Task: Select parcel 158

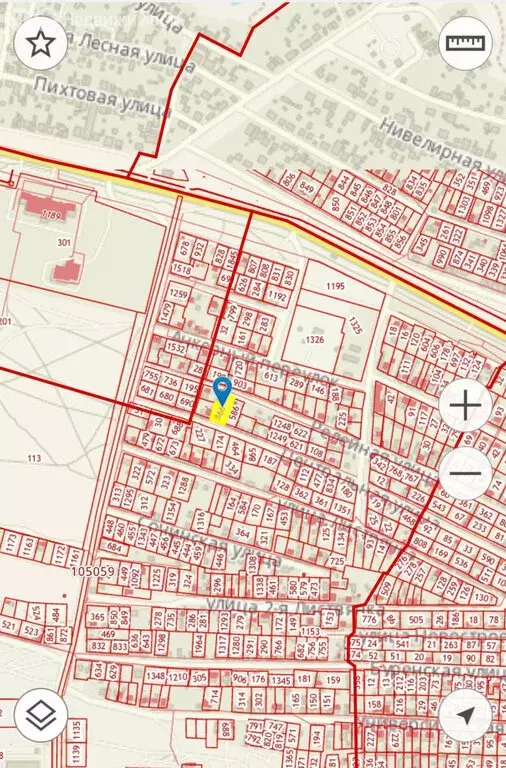Action: click(x=374, y=704)
